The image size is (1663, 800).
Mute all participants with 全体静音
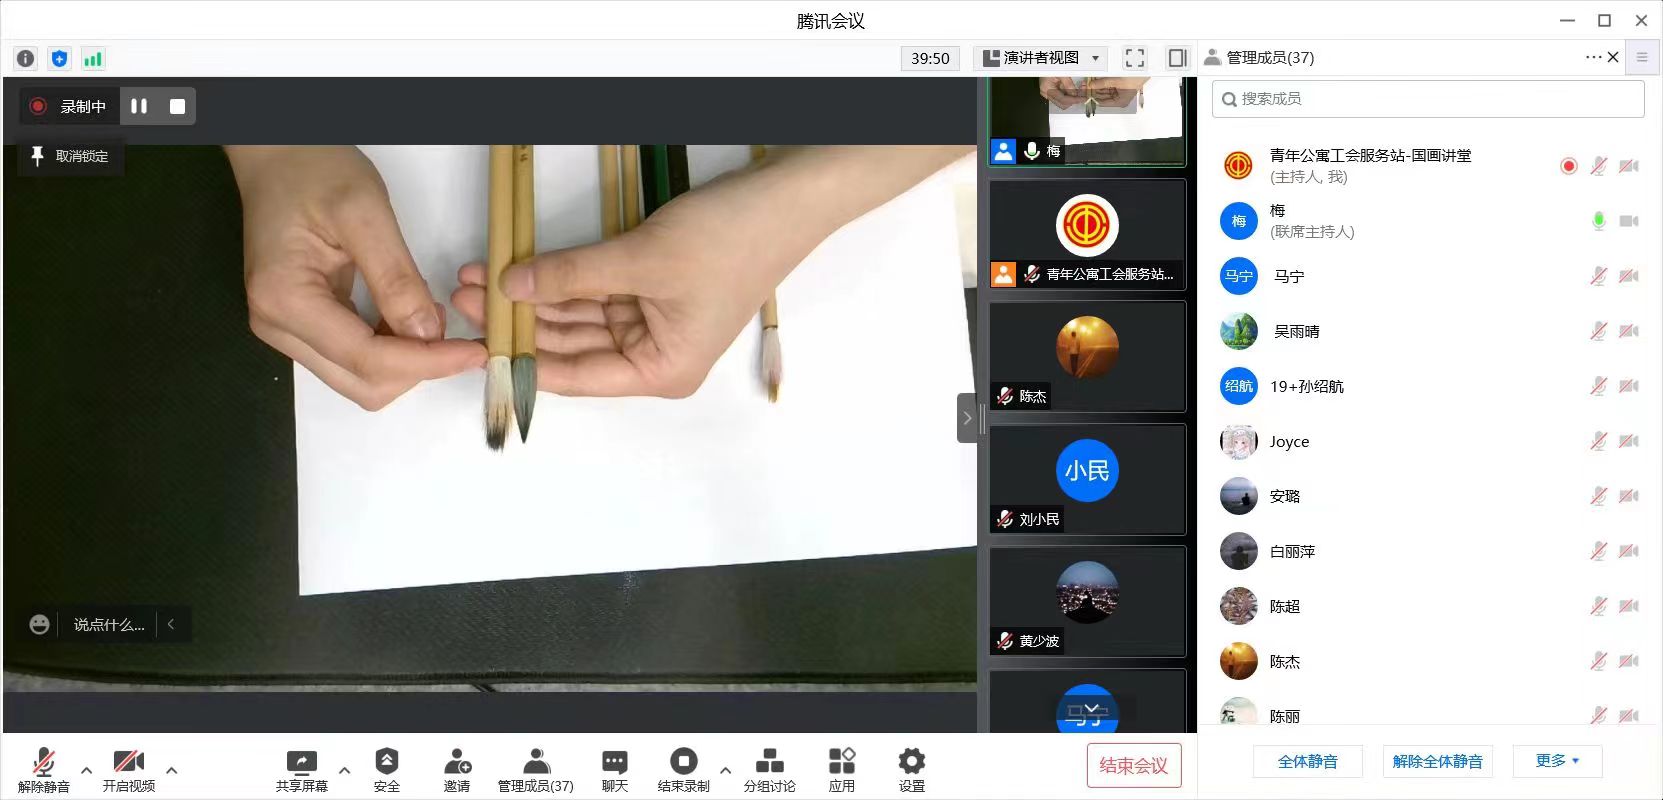[x=1307, y=761]
